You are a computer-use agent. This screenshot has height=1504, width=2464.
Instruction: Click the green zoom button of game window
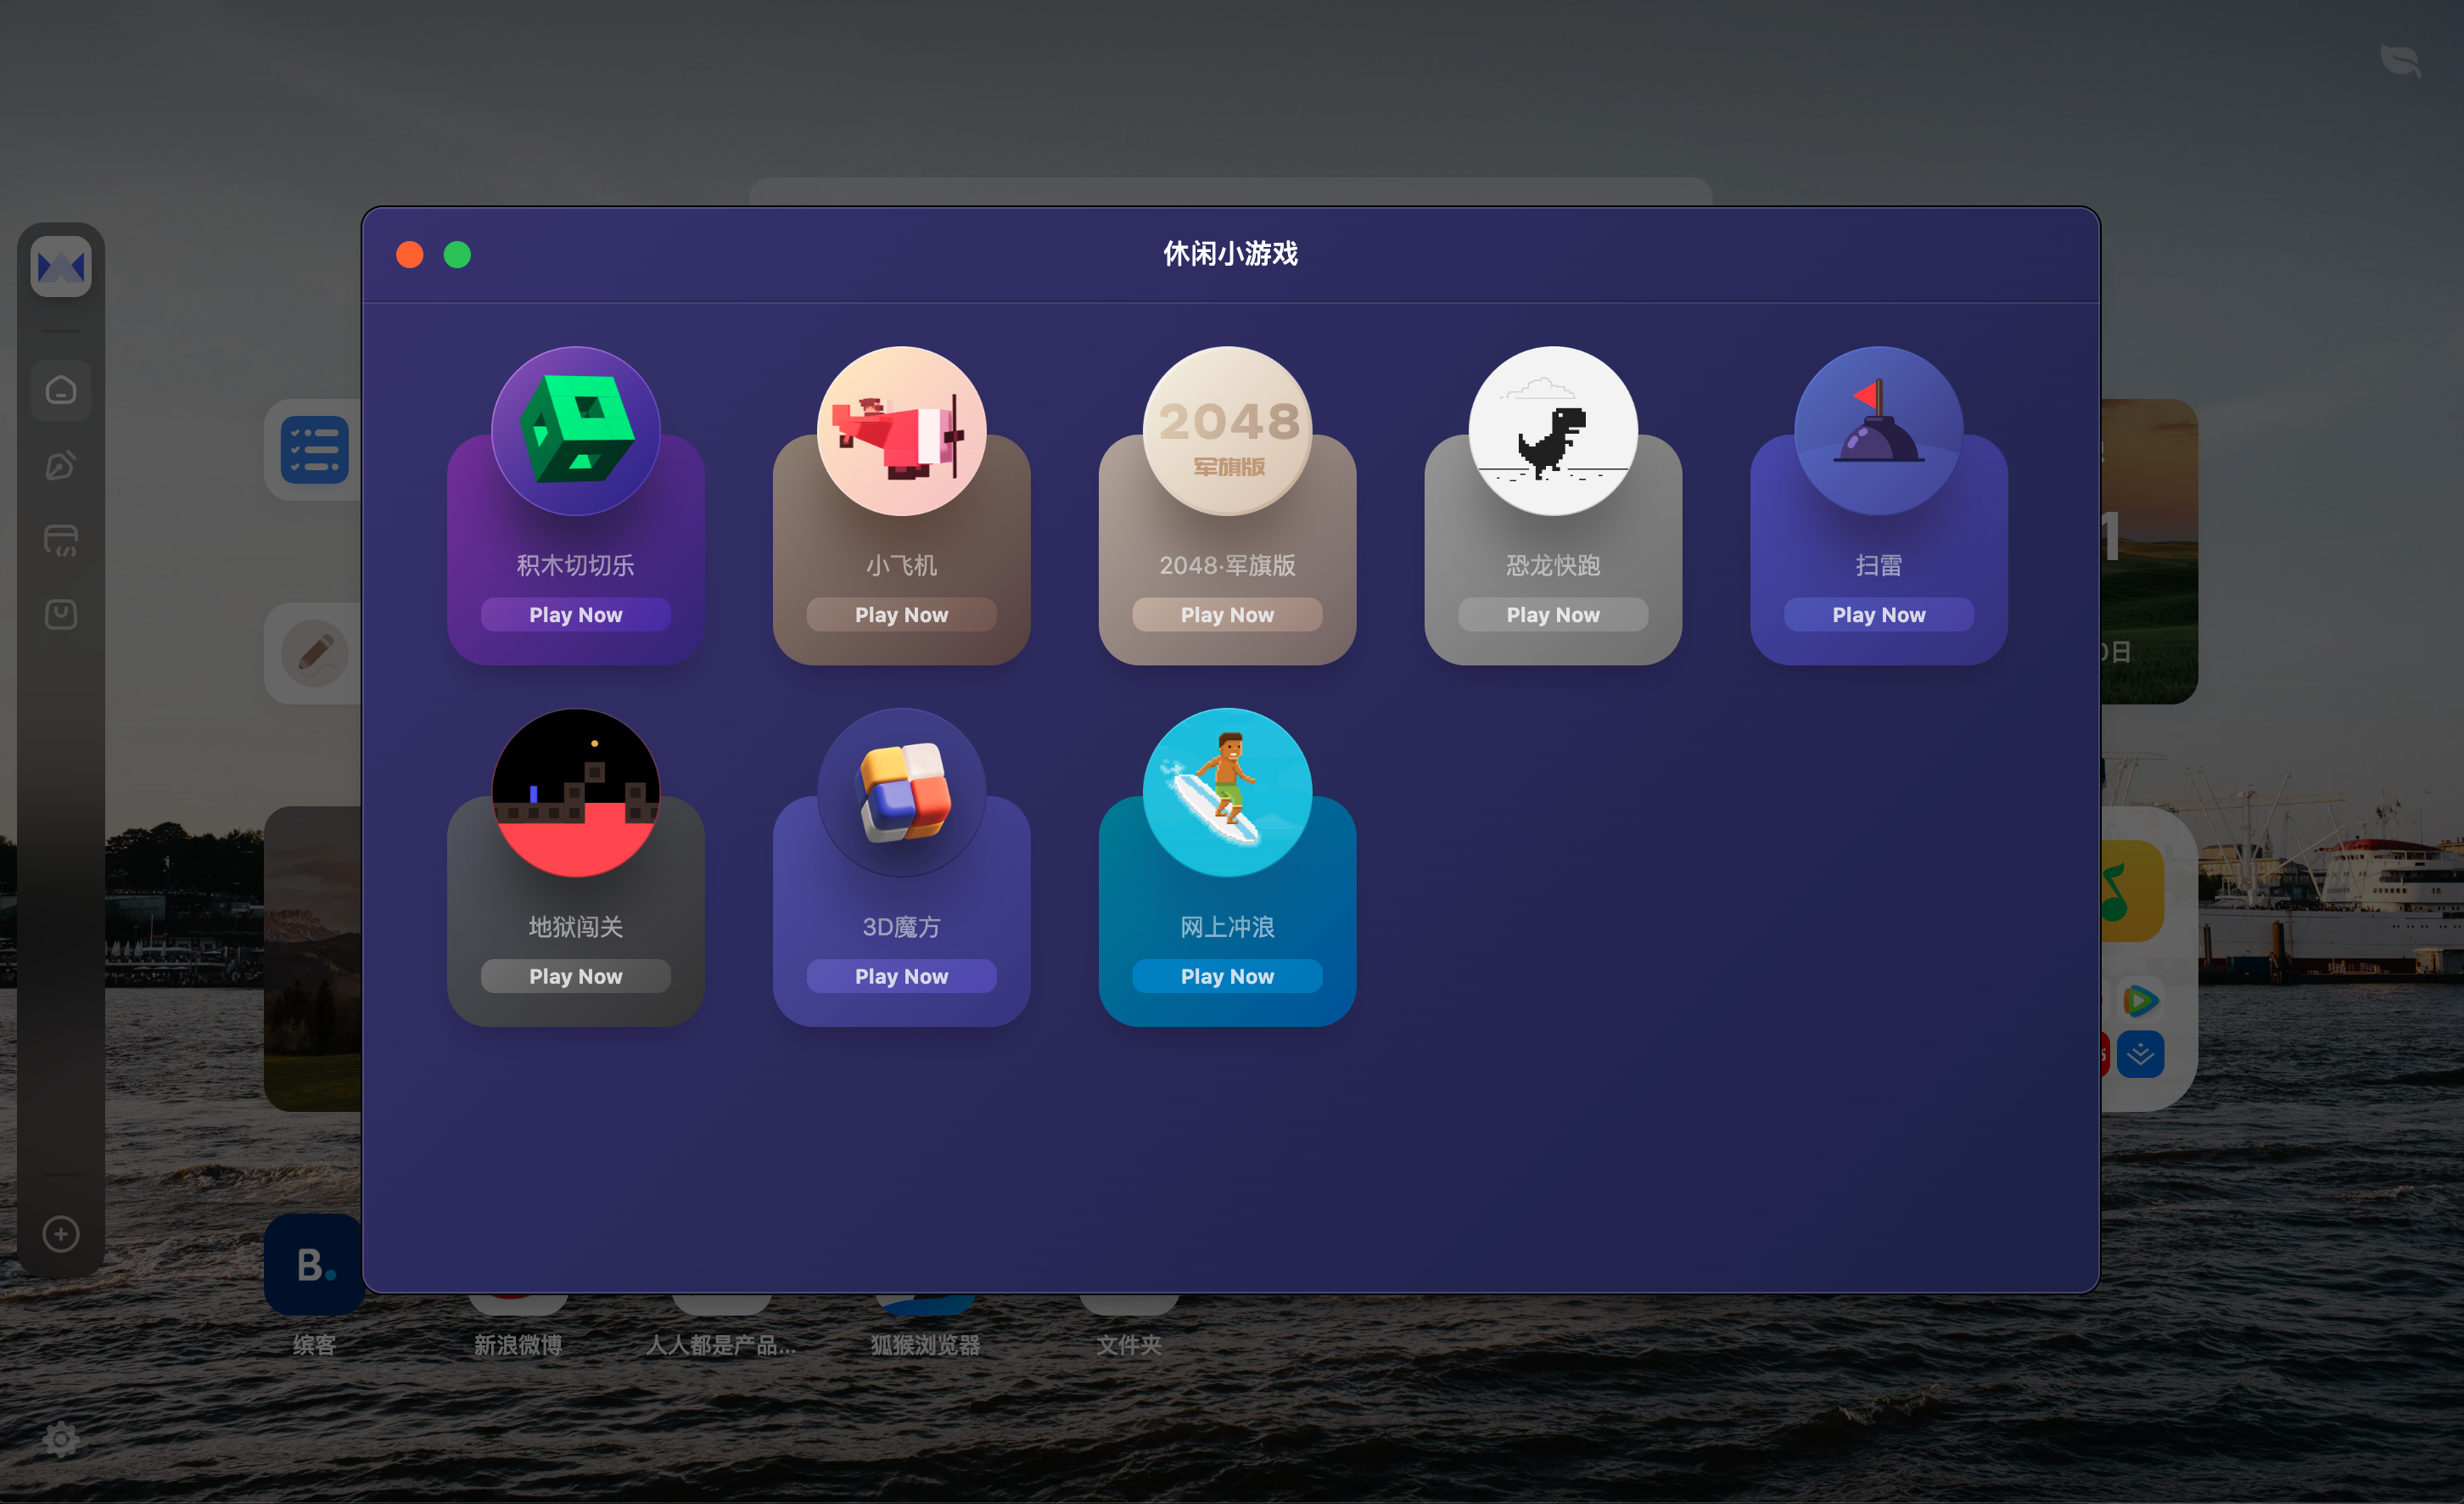click(457, 255)
